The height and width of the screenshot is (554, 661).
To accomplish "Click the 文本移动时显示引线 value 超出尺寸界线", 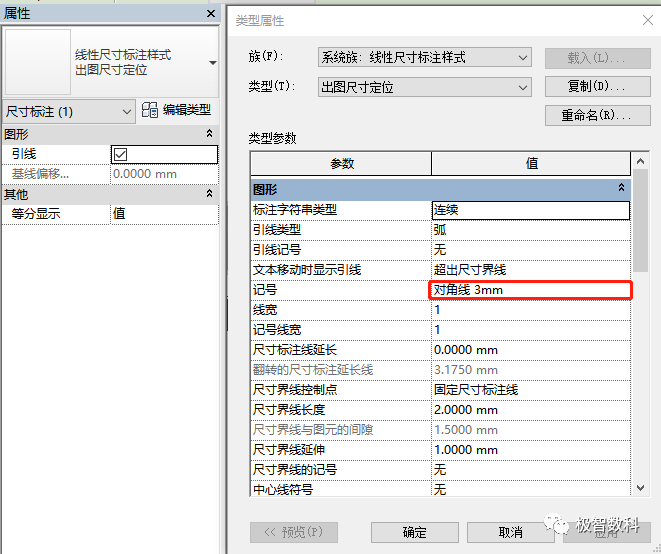I will pos(531,270).
